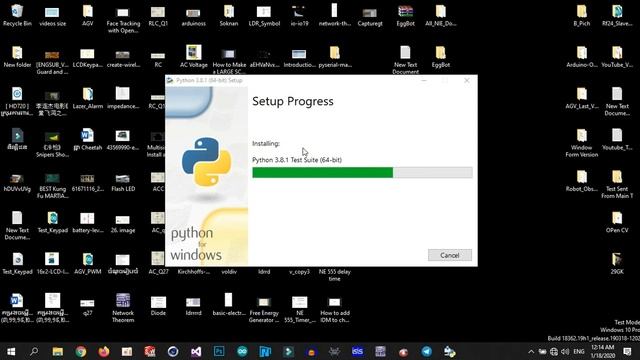Select the Arduino-O... folder icon
Viewport: 640px width, 360px height.
(x=582, y=57)
